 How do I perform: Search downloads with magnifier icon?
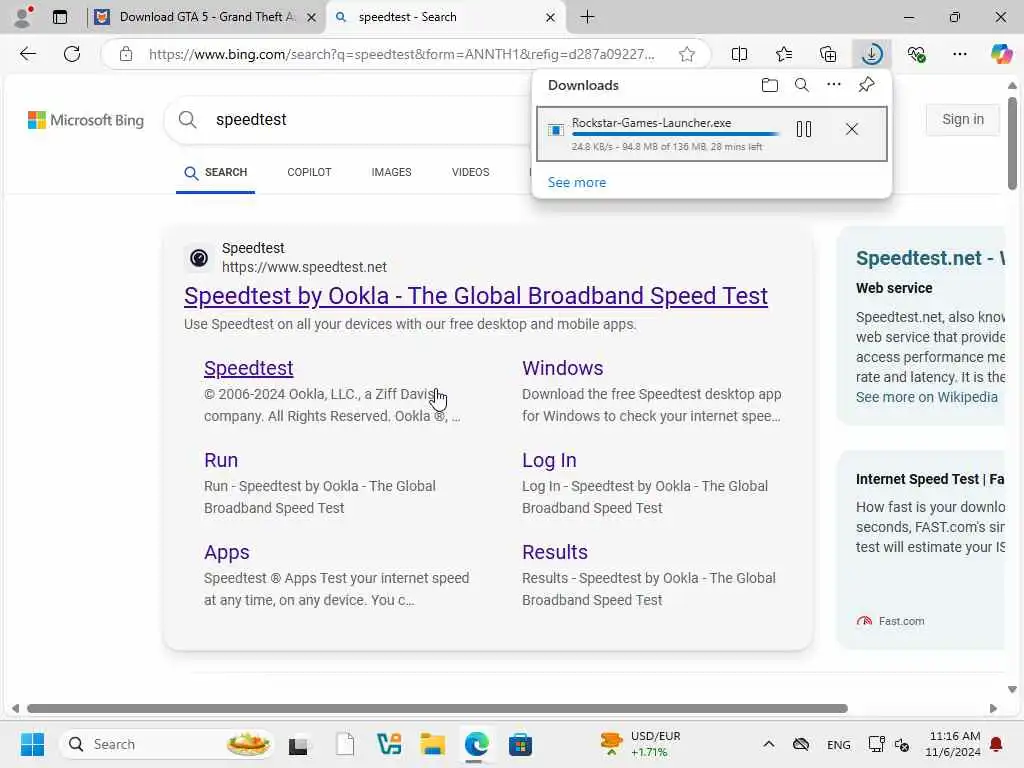click(x=802, y=85)
